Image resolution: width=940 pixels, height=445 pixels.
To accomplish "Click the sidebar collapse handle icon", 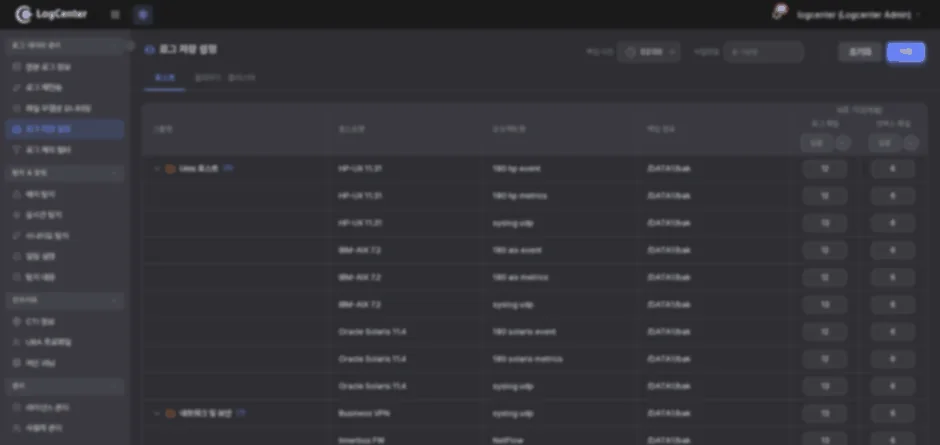I will click(x=130, y=46).
